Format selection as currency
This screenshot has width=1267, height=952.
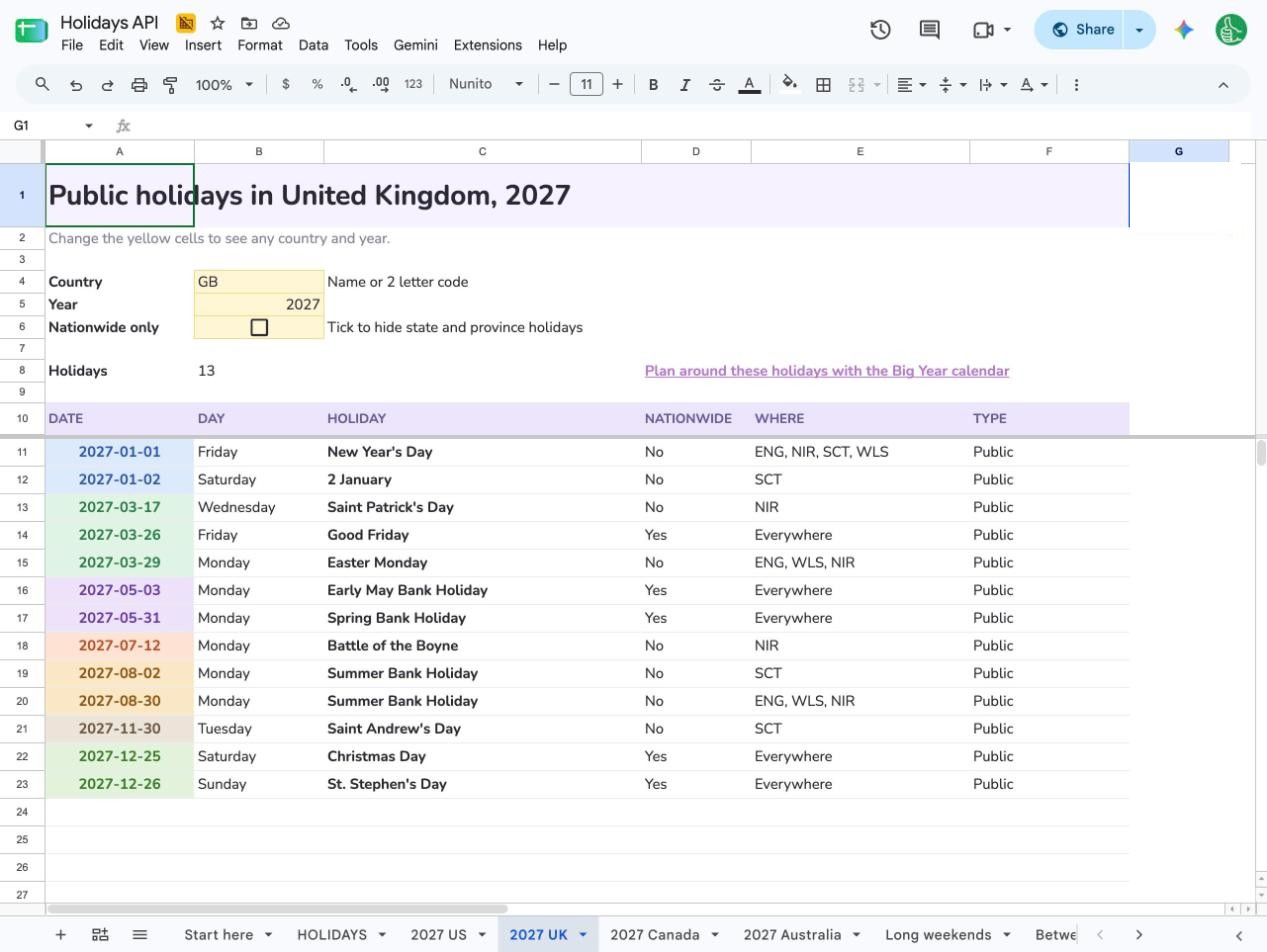[286, 85]
